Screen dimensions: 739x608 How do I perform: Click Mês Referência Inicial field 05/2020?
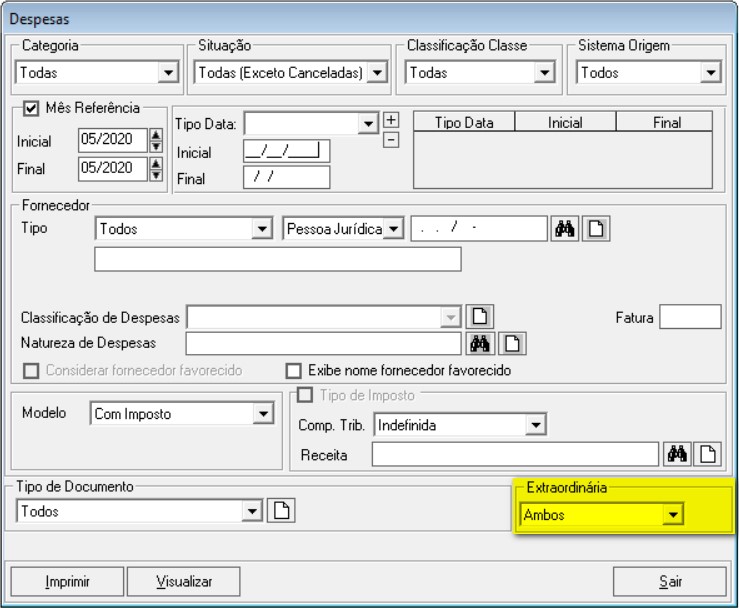113,140
